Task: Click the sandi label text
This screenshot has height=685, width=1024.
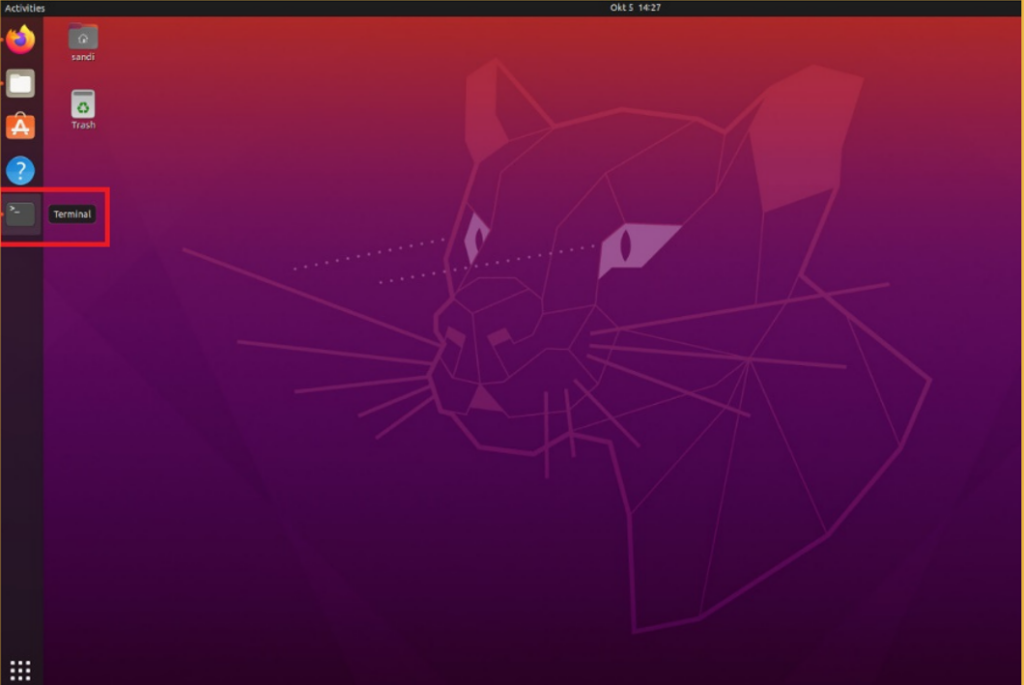Action: pos(83,57)
